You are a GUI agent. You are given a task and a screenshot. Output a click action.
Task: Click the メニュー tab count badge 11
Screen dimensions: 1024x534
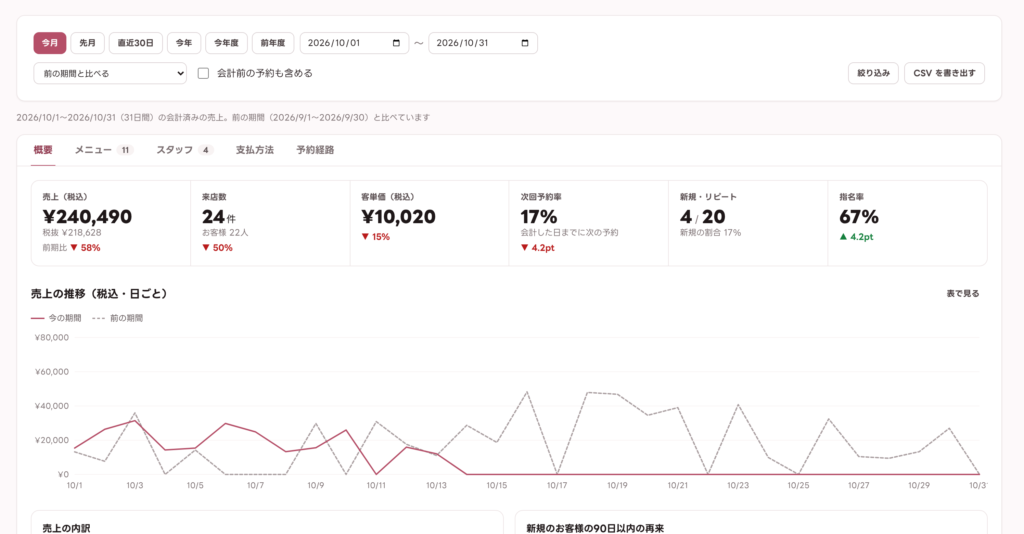(125, 150)
